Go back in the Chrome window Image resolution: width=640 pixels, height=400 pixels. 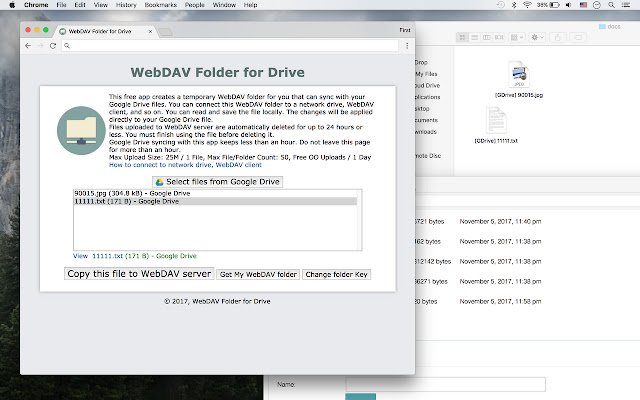click(28, 46)
